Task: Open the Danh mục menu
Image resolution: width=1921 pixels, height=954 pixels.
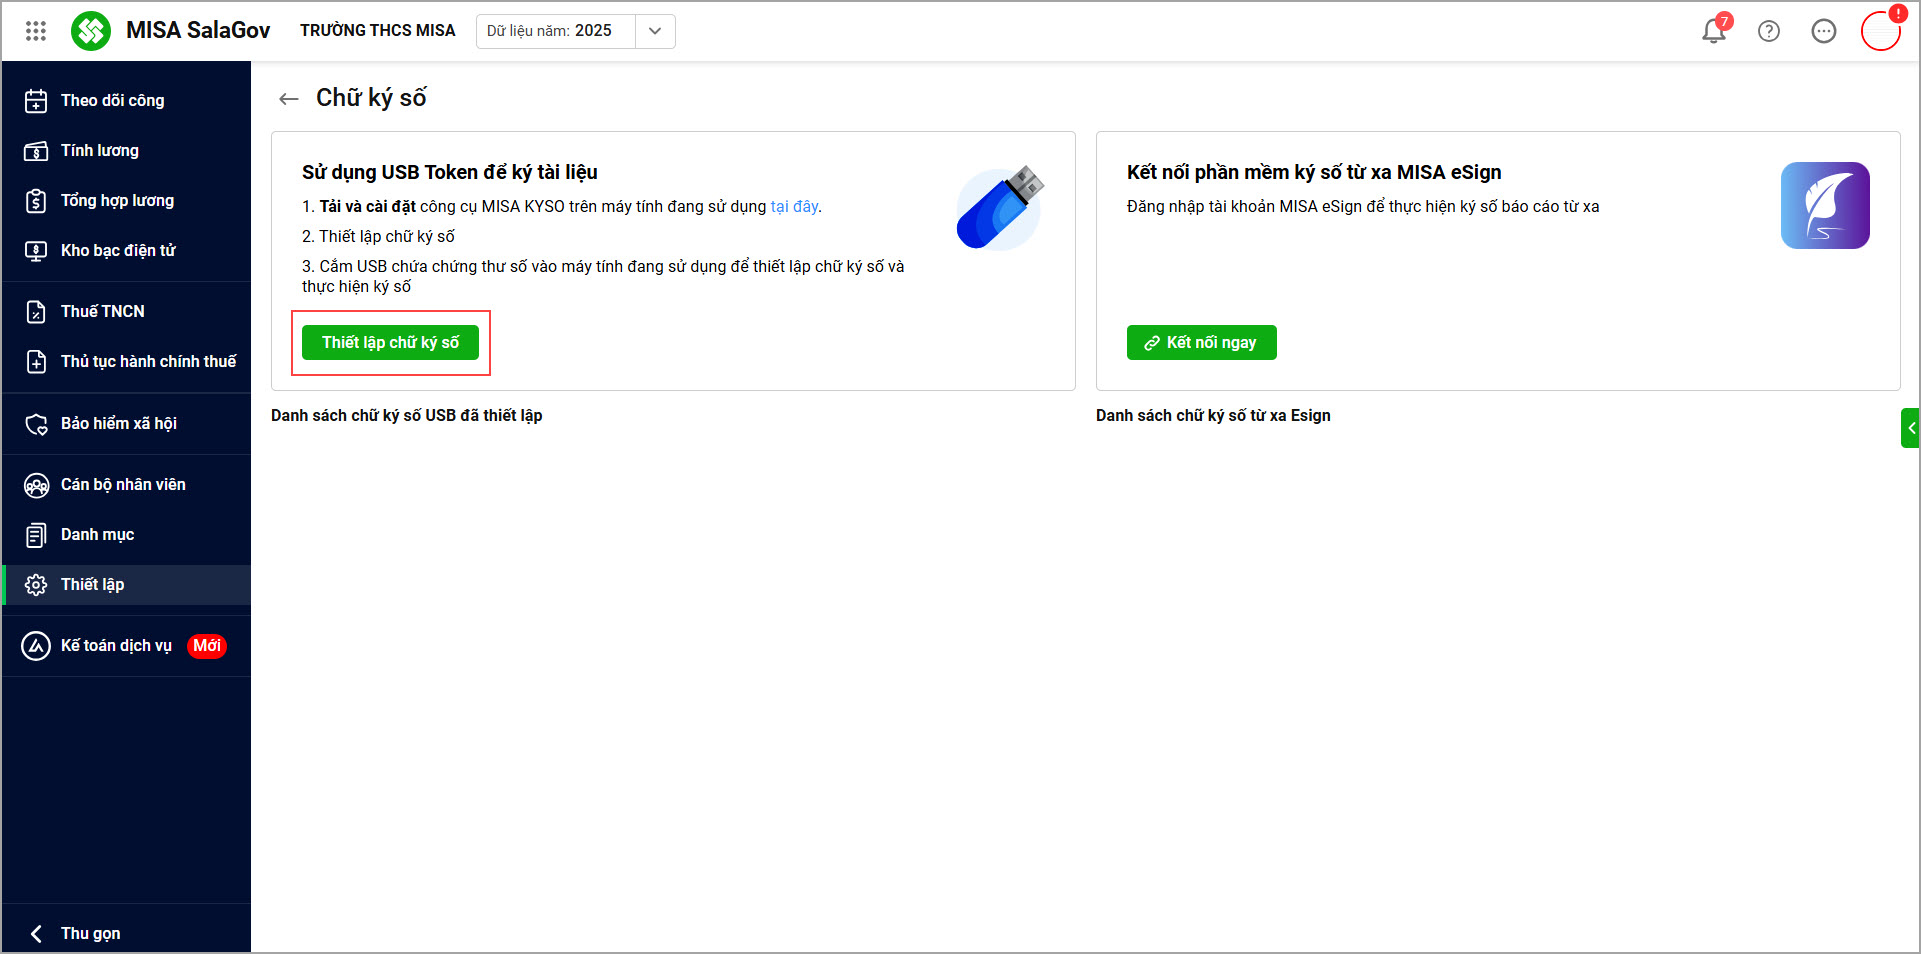Action: (x=126, y=534)
